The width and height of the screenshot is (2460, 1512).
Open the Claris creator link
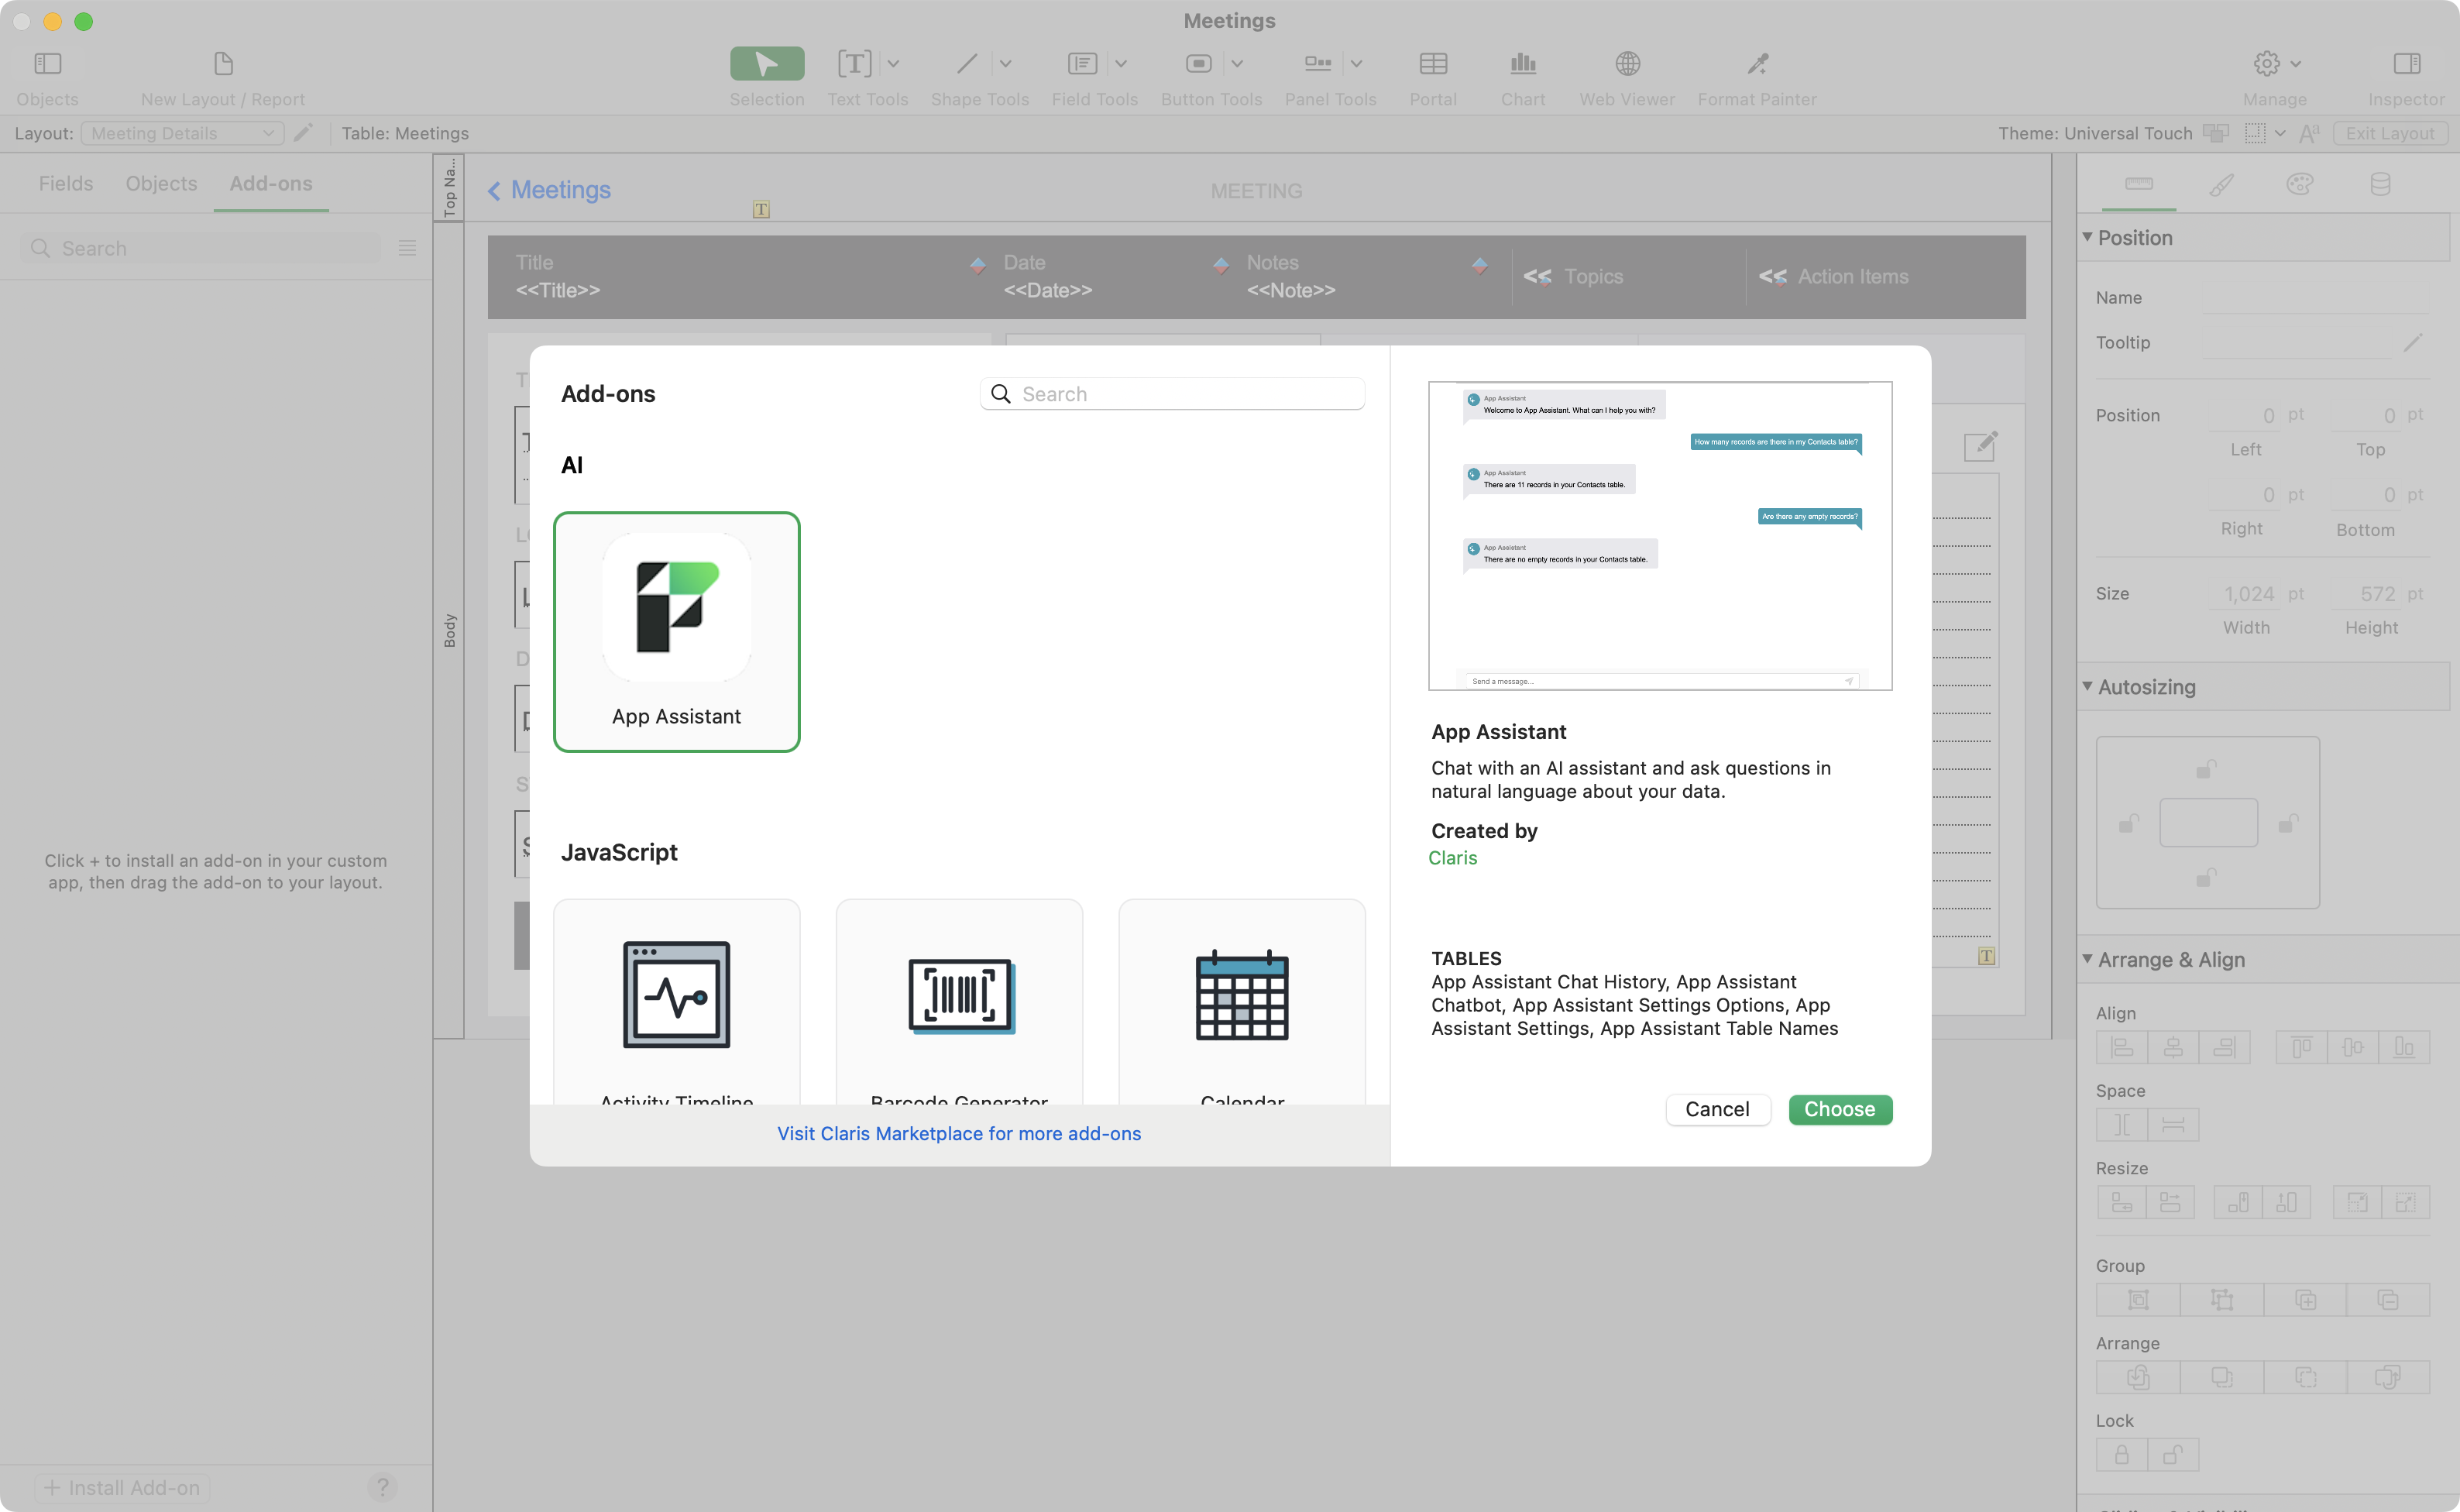point(1452,857)
